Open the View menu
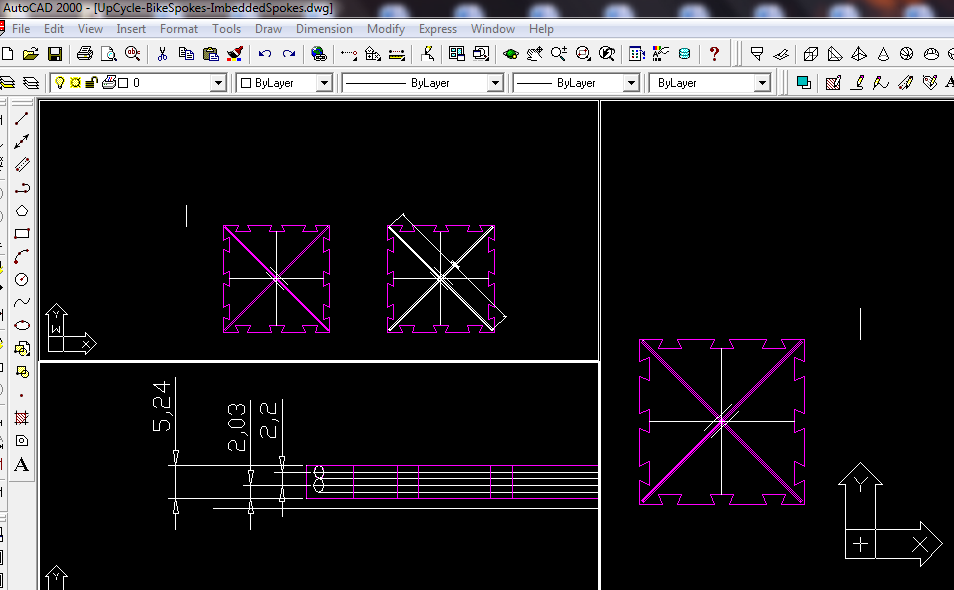The image size is (954, 590). (x=90, y=29)
